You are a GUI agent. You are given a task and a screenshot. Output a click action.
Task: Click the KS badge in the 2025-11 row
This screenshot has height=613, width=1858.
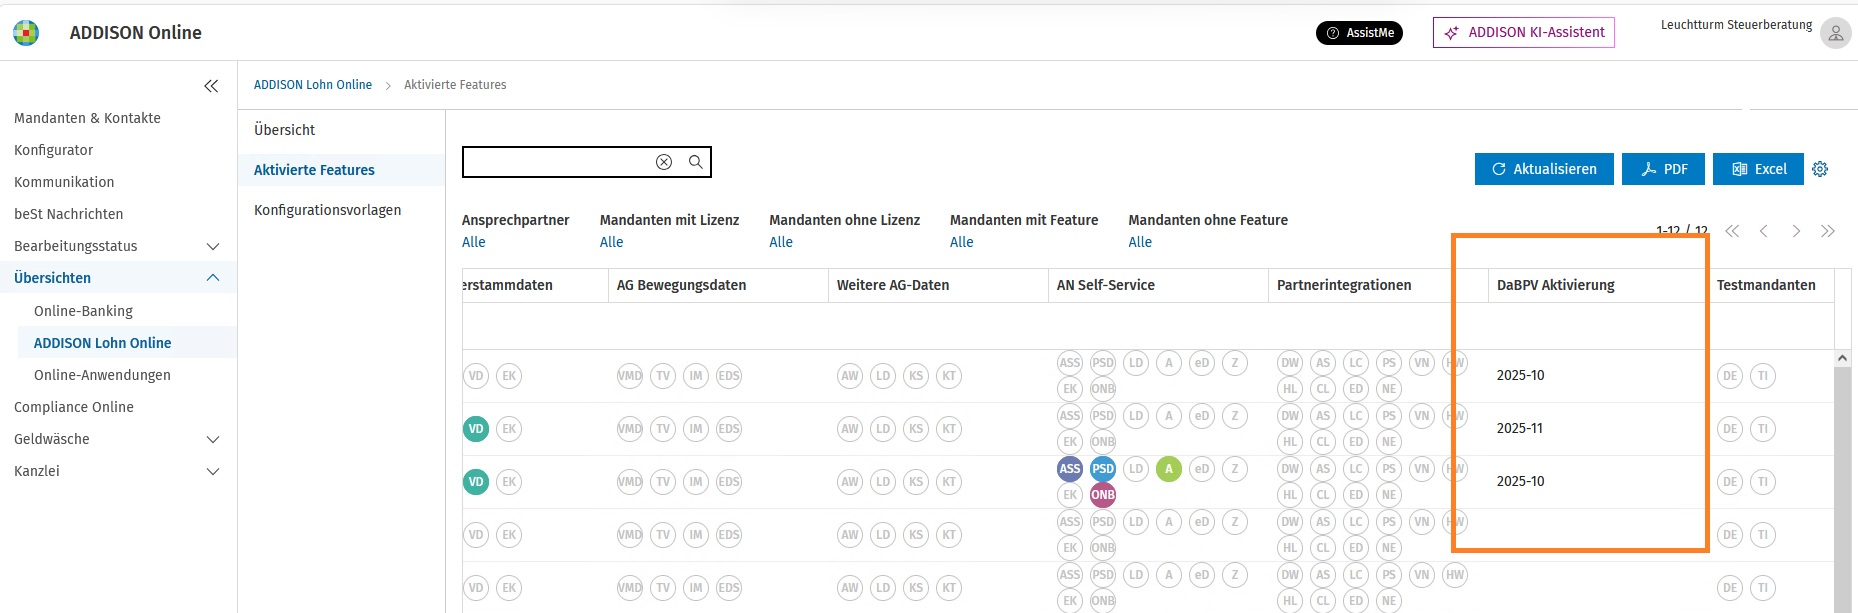916,429
